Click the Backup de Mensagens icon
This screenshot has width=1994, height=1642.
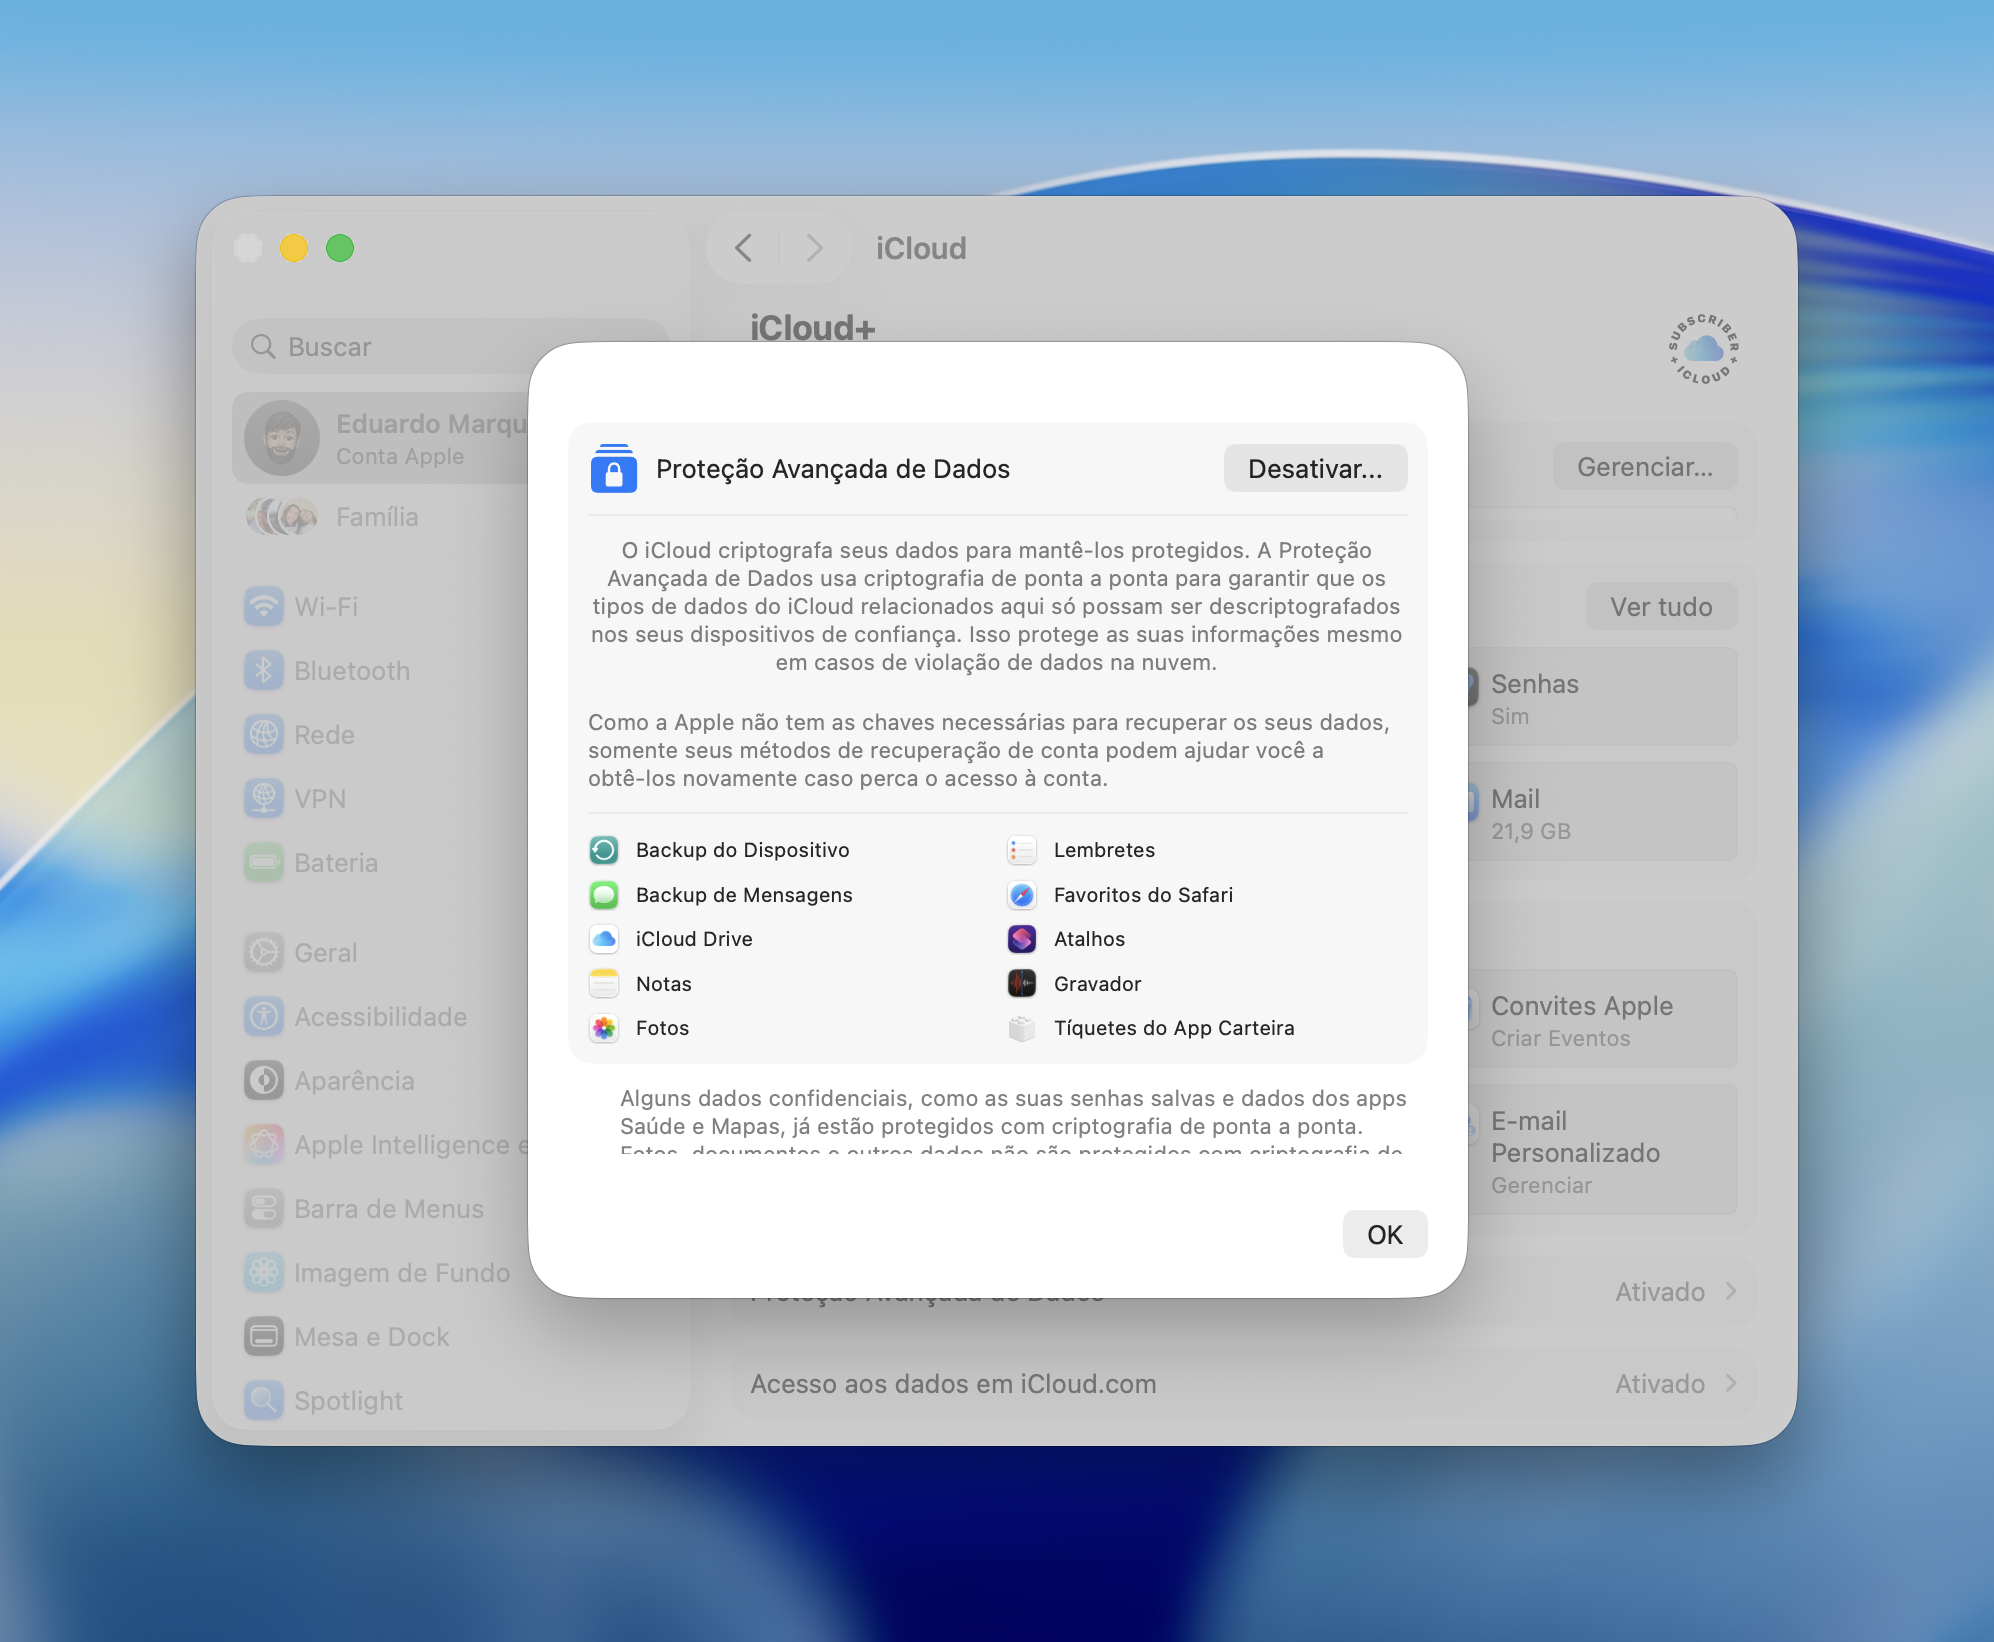coord(604,895)
